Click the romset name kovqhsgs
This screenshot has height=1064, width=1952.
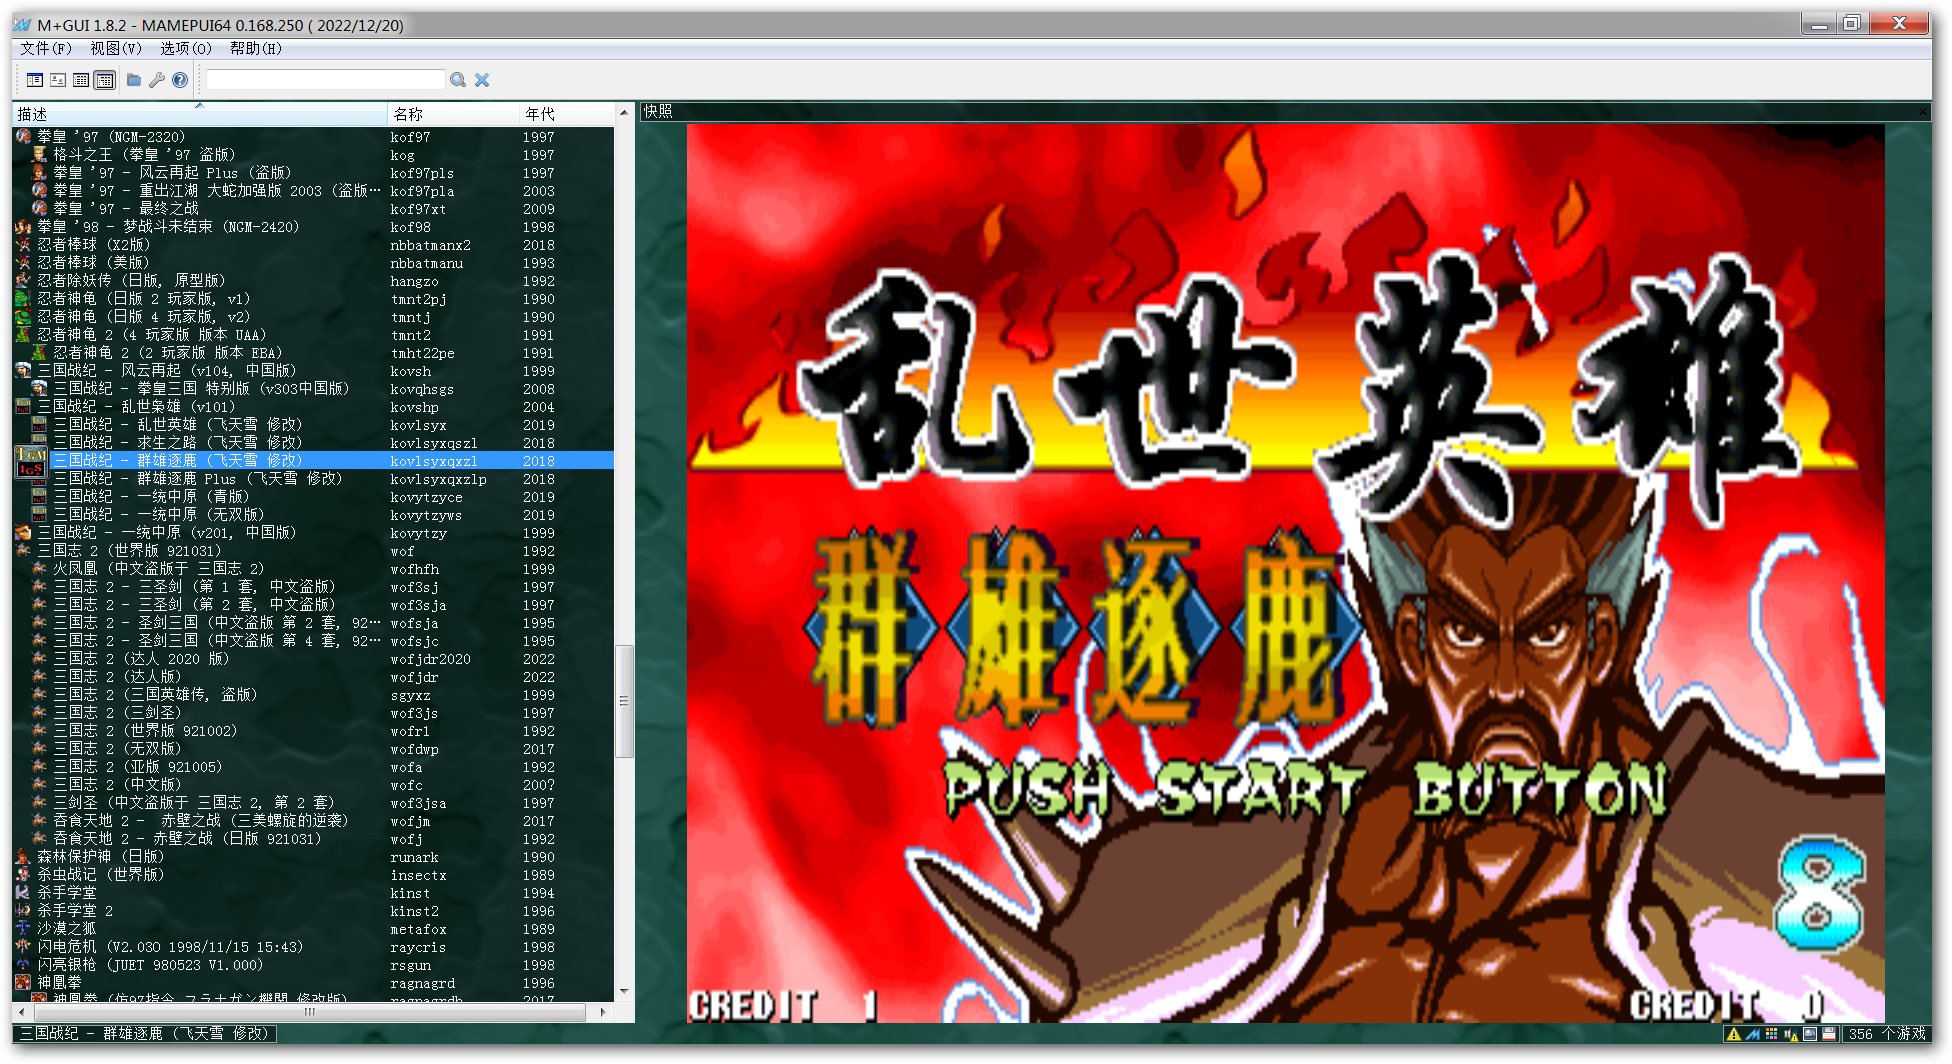click(x=422, y=389)
